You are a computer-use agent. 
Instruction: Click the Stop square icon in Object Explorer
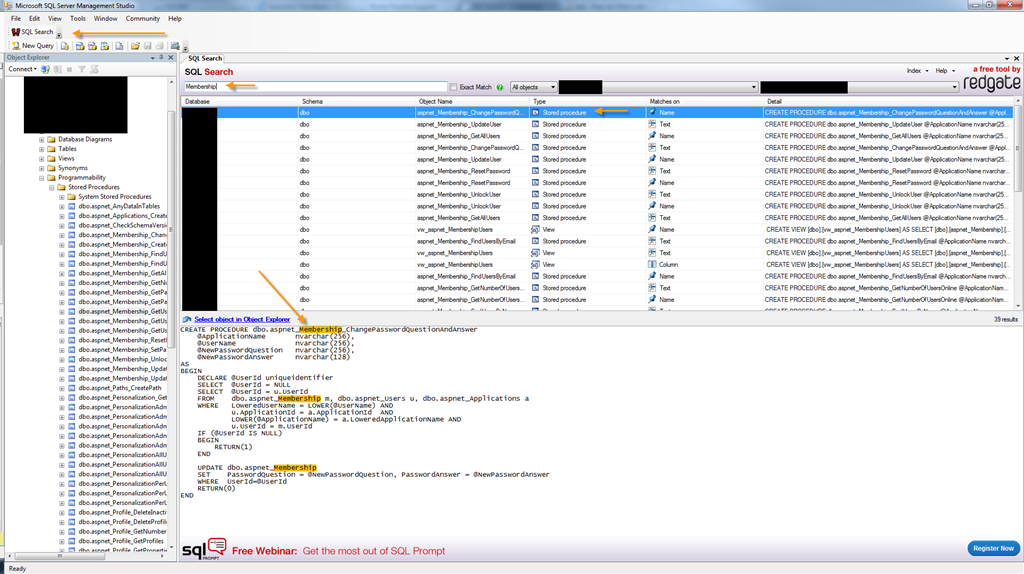click(x=69, y=69)
